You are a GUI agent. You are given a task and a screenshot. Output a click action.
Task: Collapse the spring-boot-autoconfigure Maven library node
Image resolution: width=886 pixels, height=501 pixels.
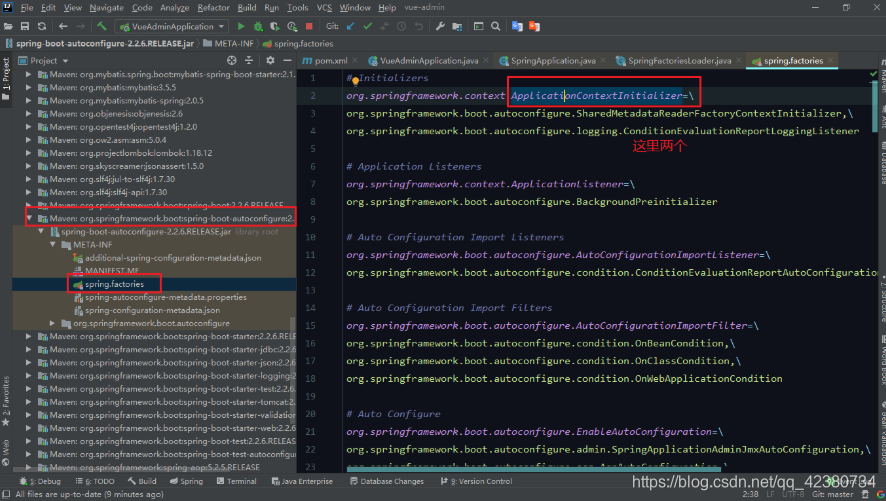[29, 218]
